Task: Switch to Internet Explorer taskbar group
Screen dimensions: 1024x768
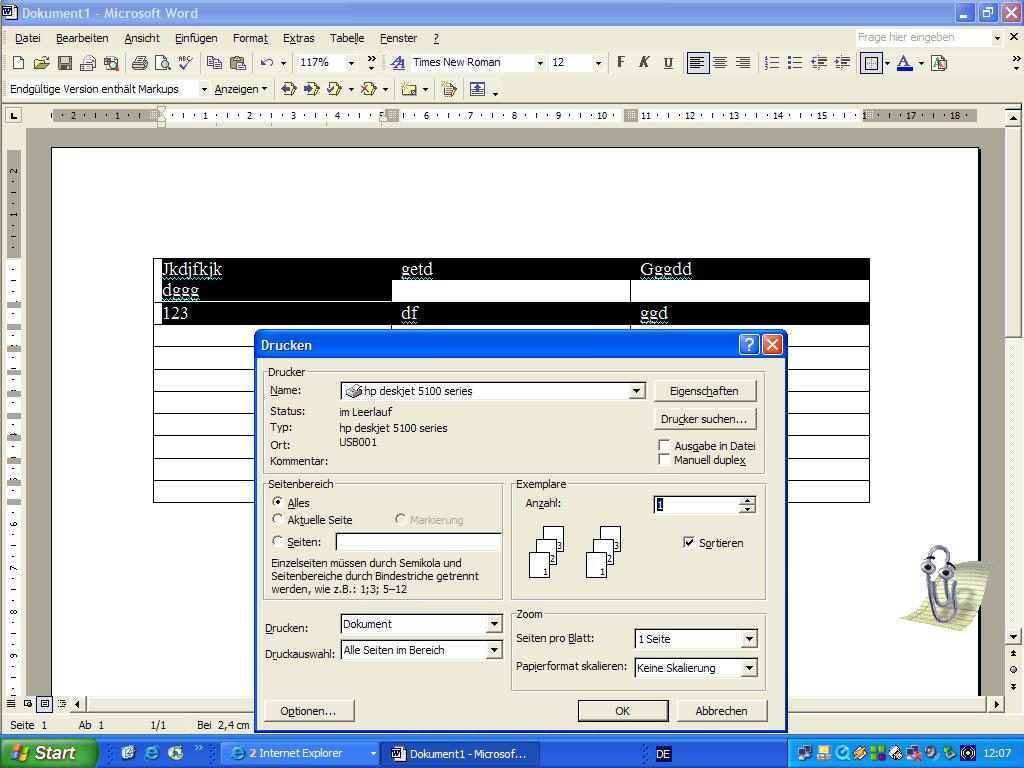Action: click(x=300, y=754)
